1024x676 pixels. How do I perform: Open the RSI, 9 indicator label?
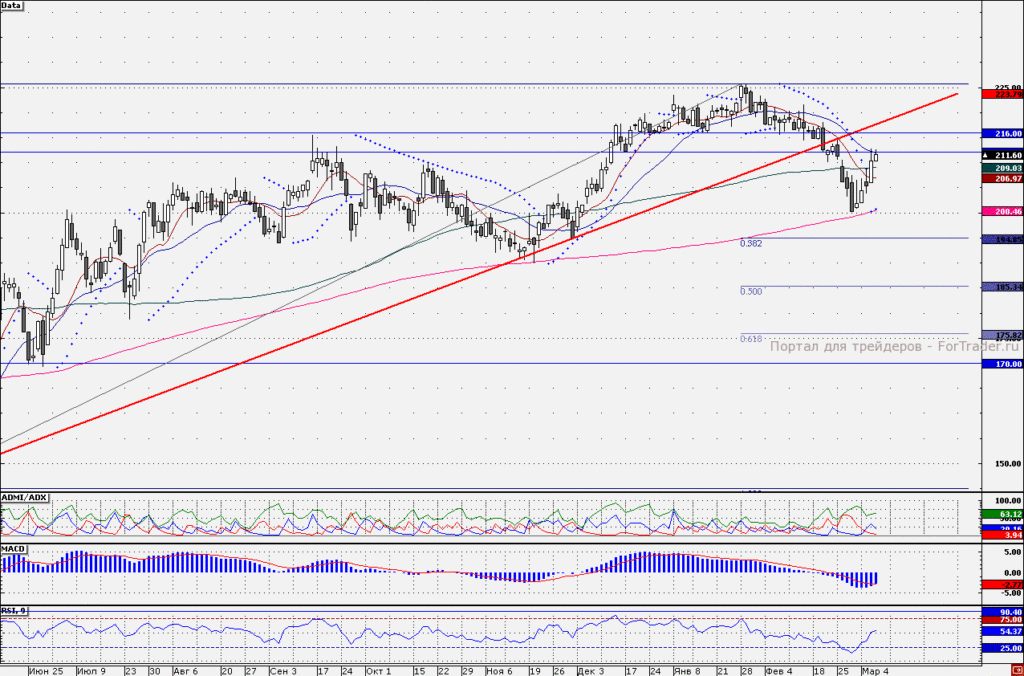14,610
